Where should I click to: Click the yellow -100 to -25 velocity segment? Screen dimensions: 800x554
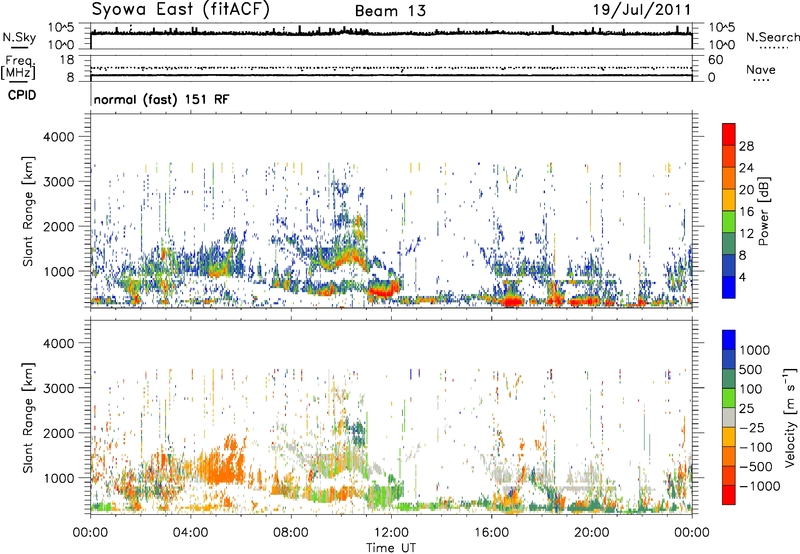click(729, 437)
